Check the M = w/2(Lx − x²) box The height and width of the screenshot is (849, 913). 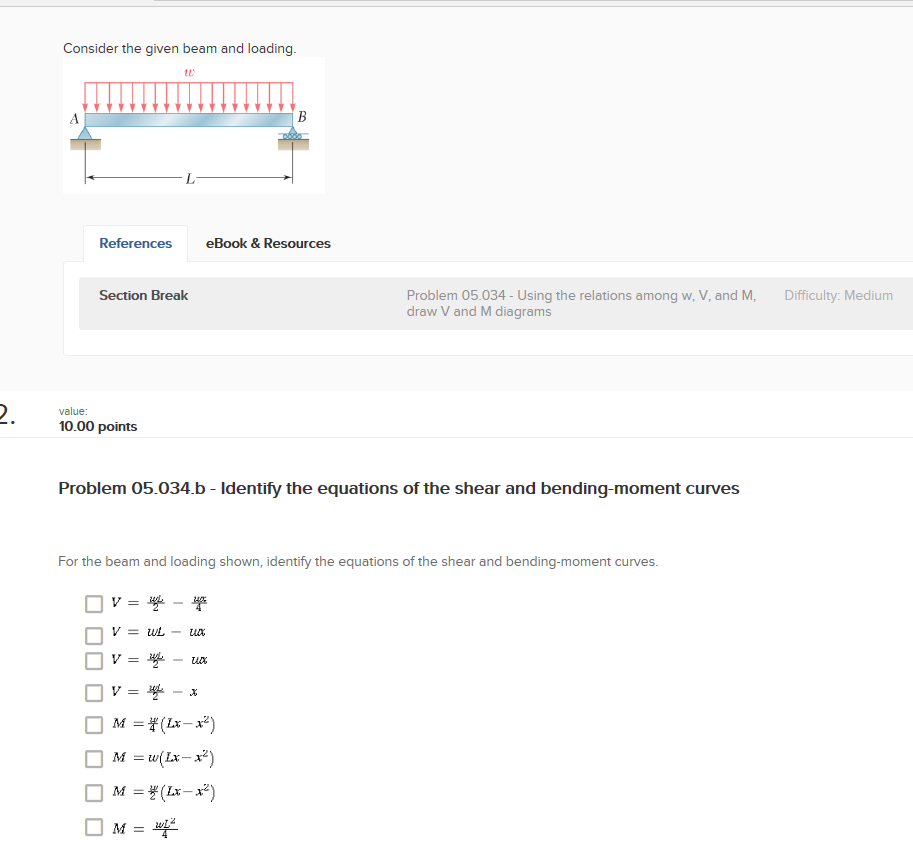(x=94, y=792)
